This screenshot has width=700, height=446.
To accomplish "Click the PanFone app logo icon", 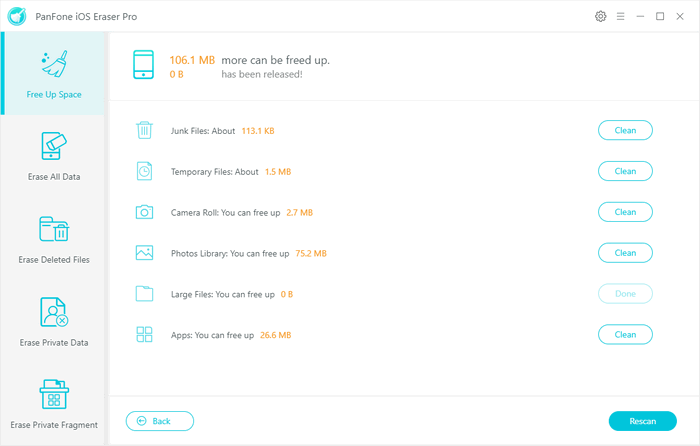I will coord(17,17).
